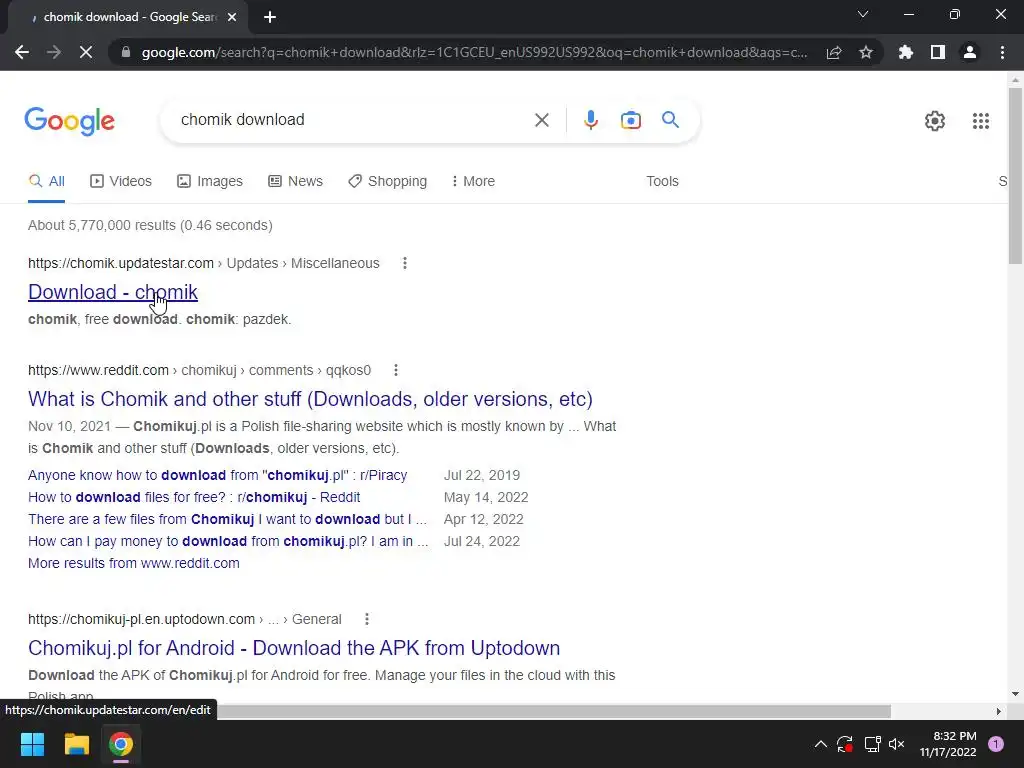Screen dimensions: 1024x768
Task: Click the horizontal scrollbar thumb
Action: (x=554, y=711)
